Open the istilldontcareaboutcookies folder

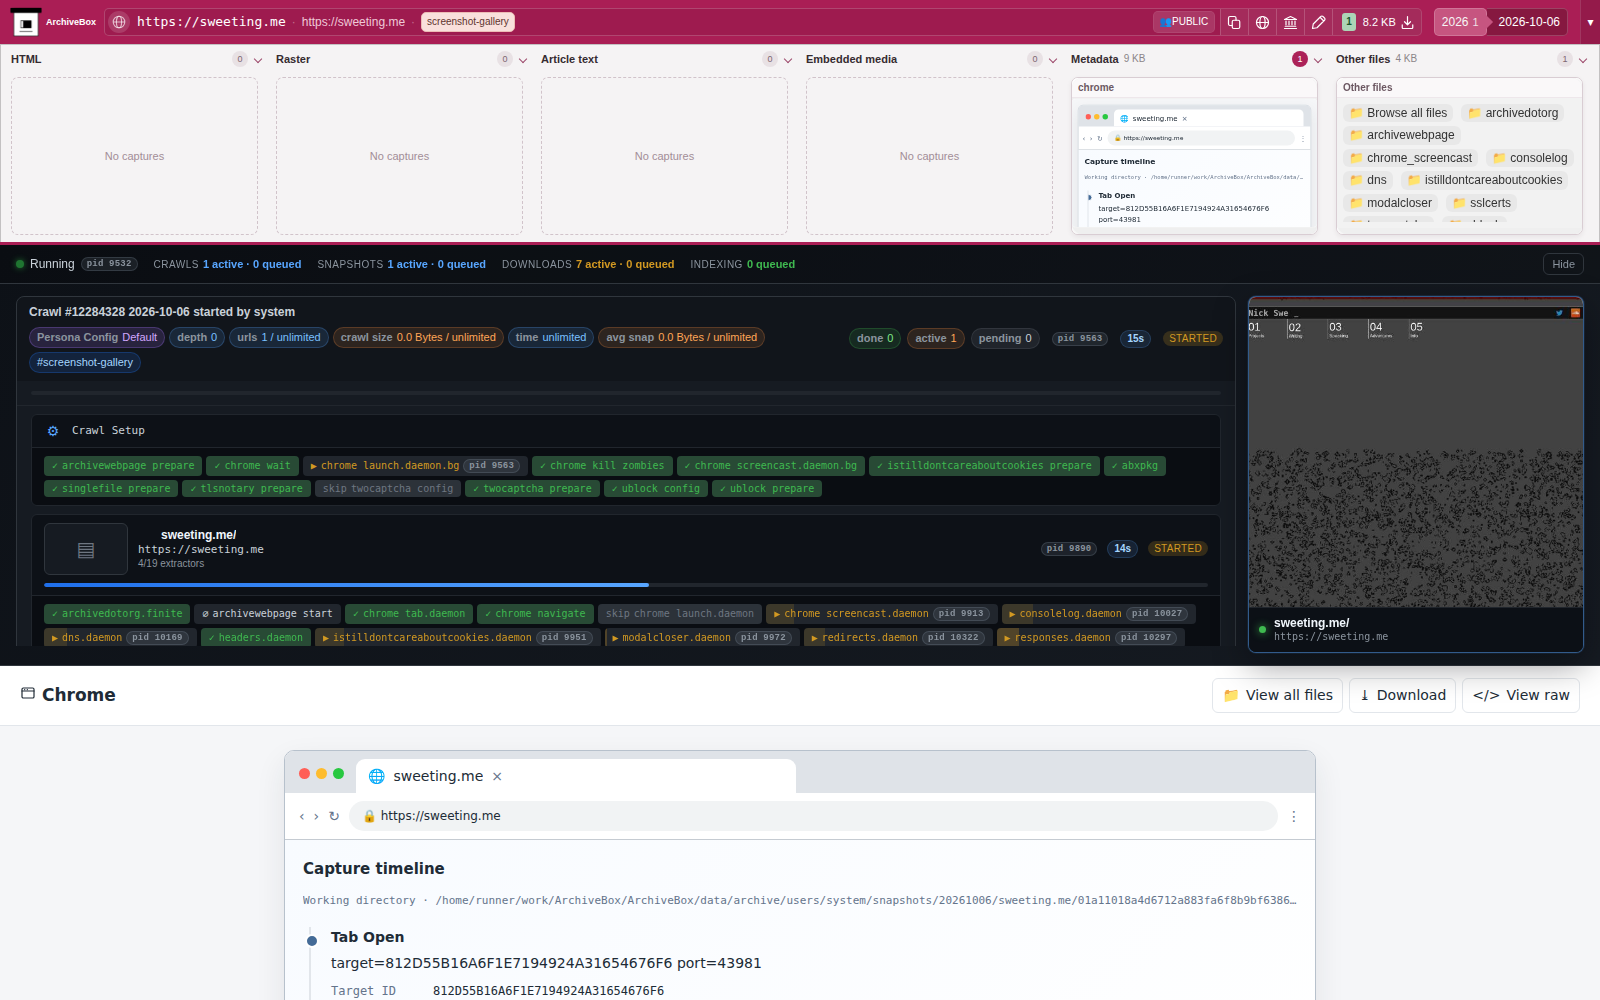pos(1485,180)
